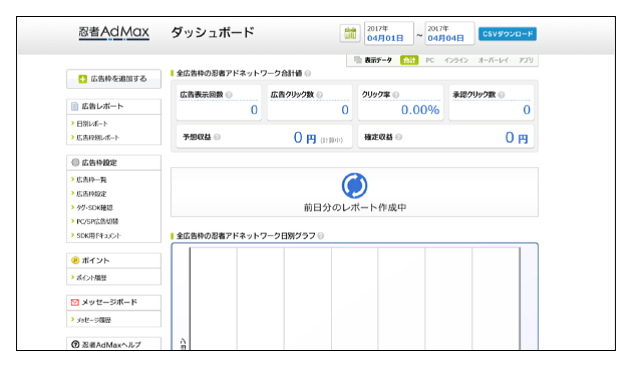Click the 予想収益 amount 0 円
The image size is (640, 367).
click(x=305, y=138)
